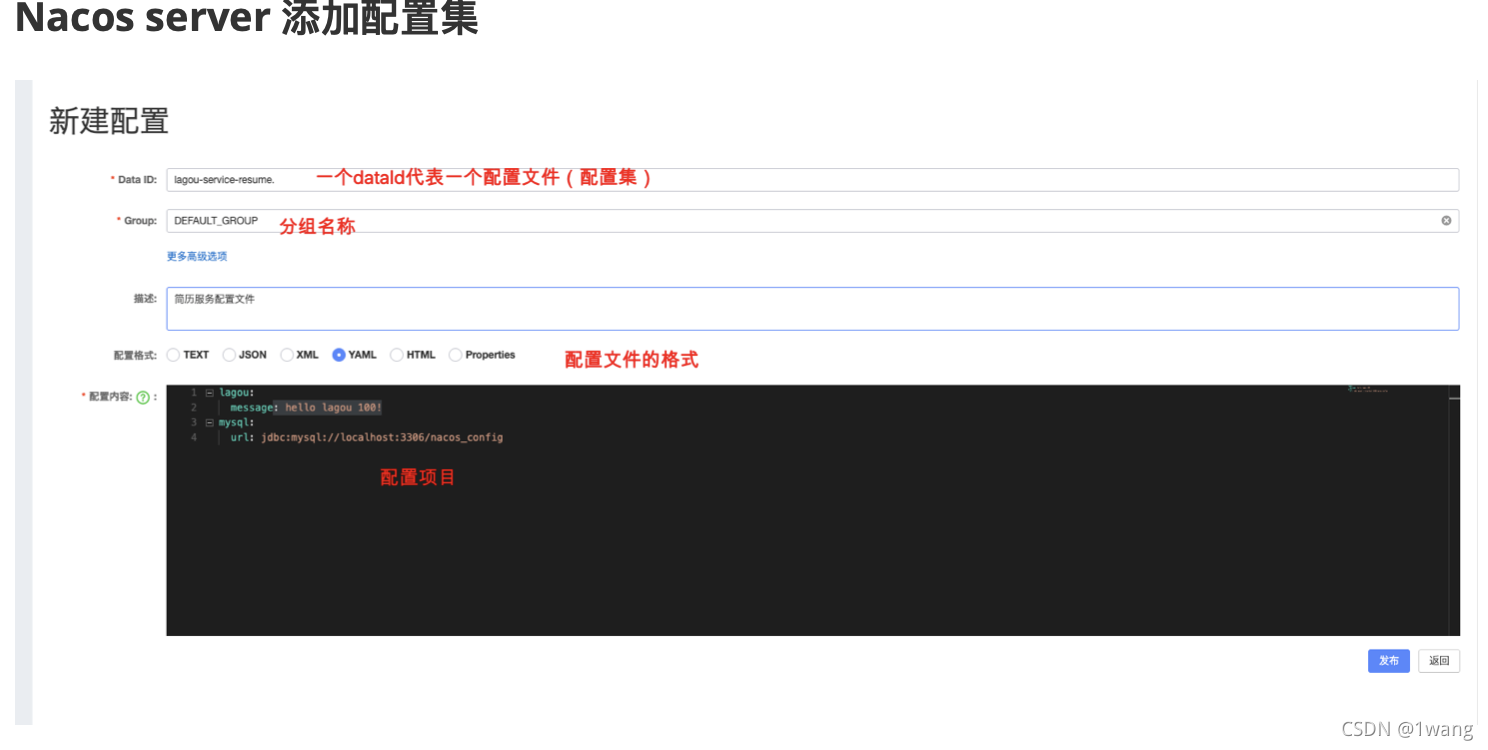Click the editor minimap preview

[x=1368, y=389]
